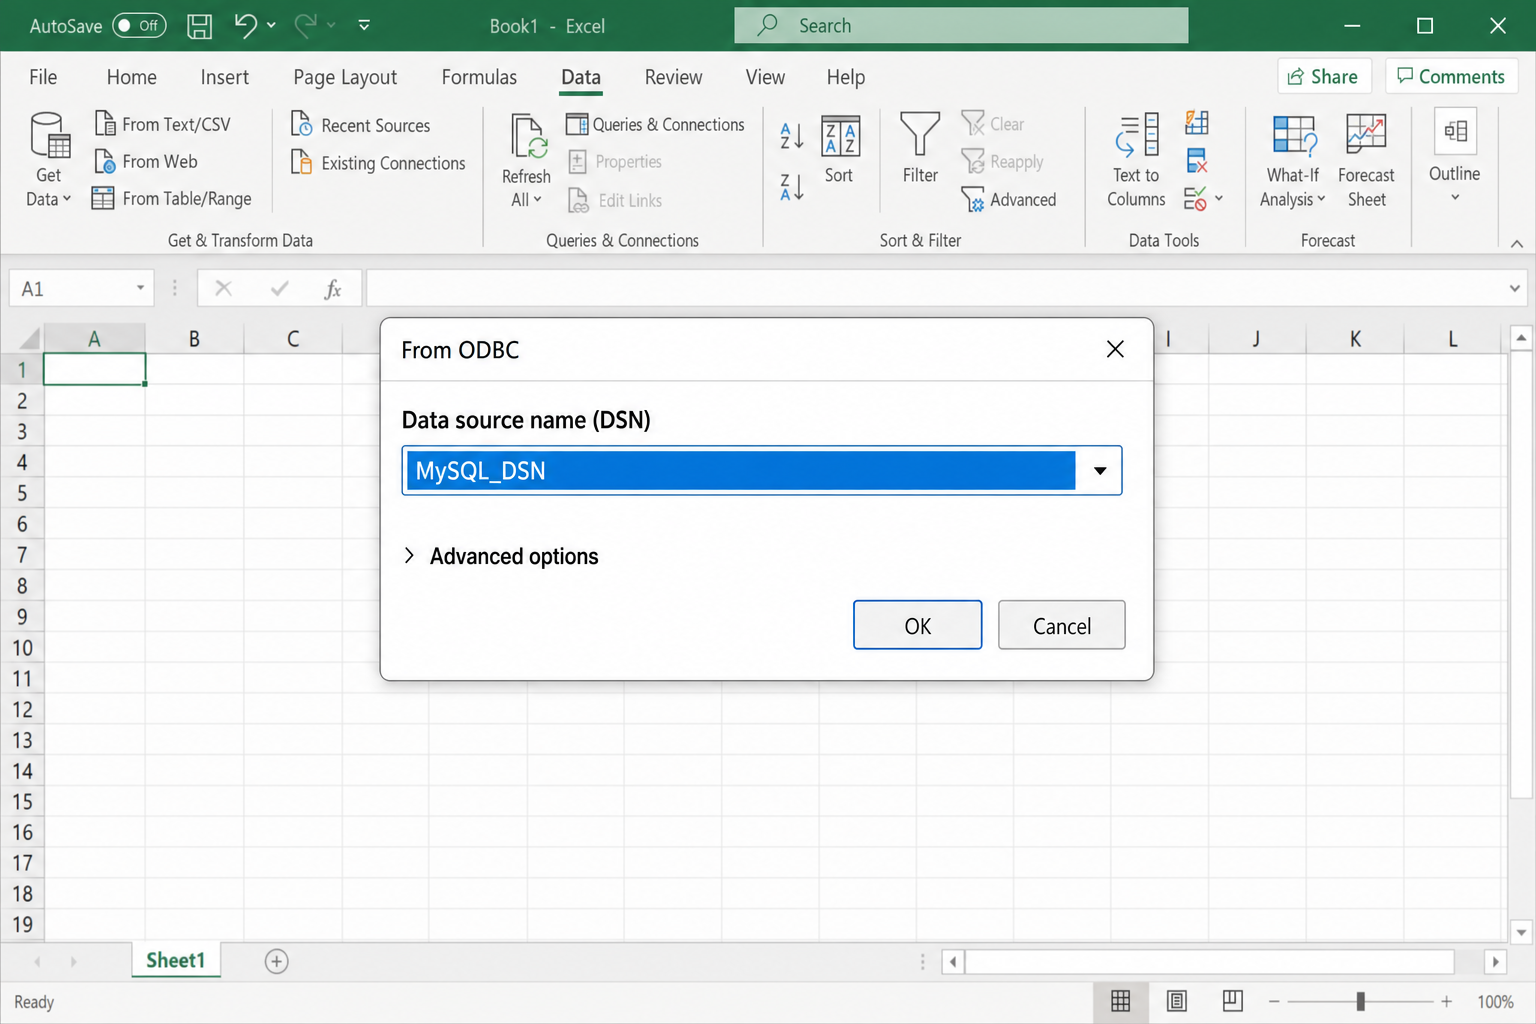This screenshot has width=1536, height=1024.
Task: Open the DSN dropdown list
Action: [1100, 471]
